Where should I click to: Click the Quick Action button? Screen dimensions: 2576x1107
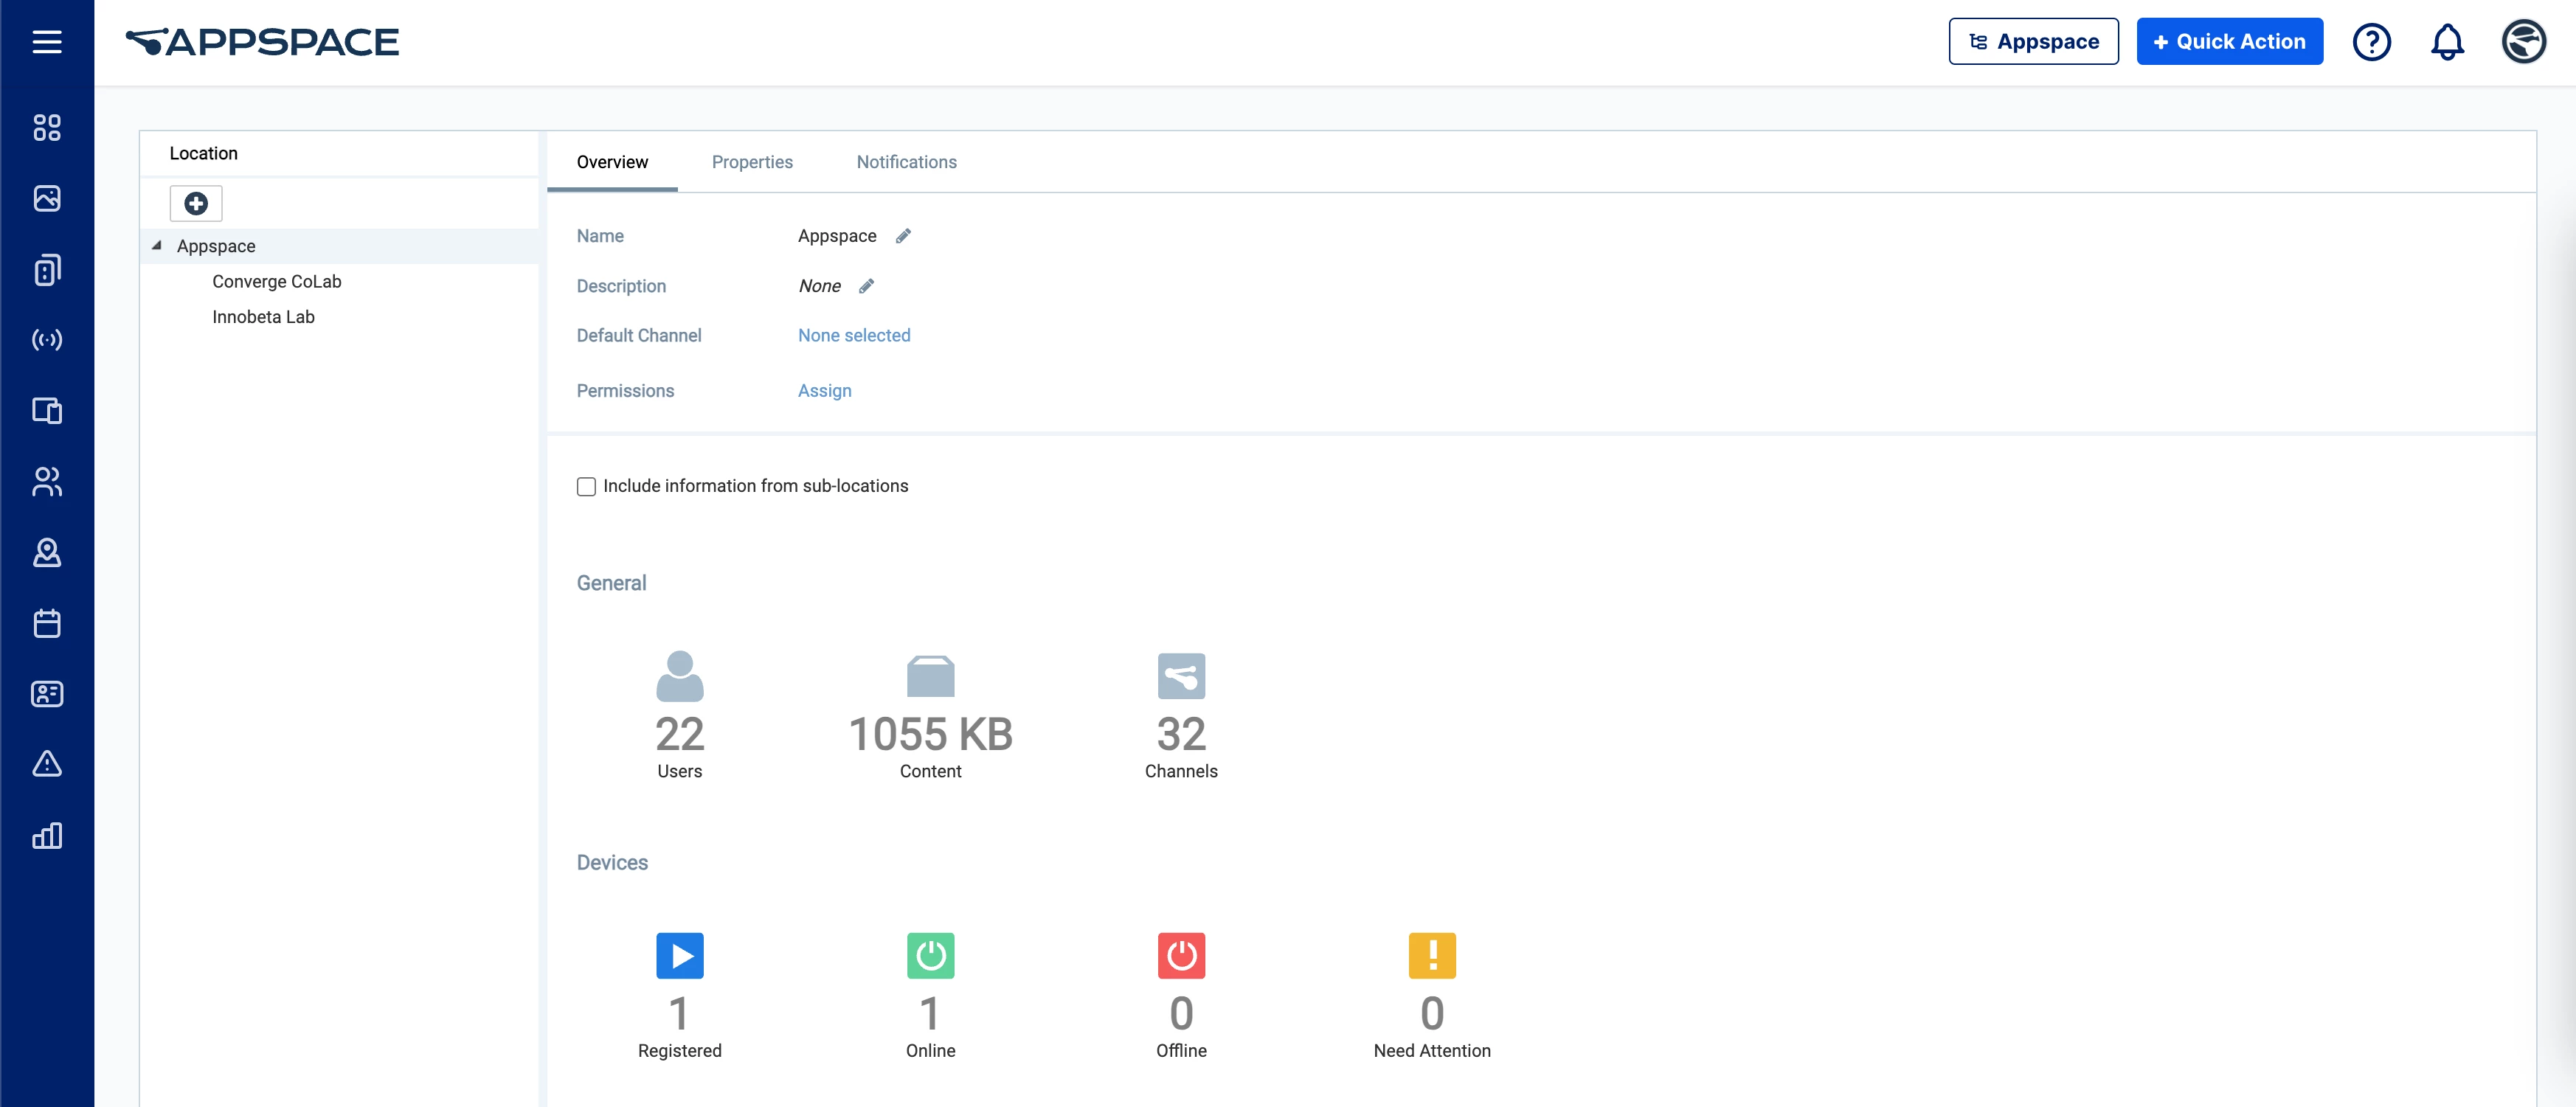tap(2229, 41)
